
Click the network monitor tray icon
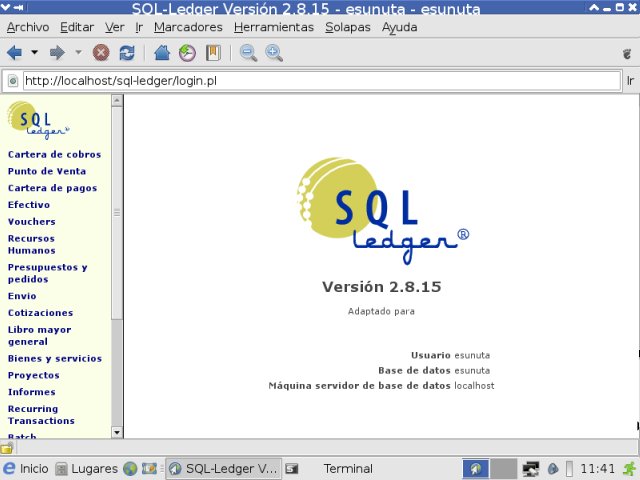point(531,469)
